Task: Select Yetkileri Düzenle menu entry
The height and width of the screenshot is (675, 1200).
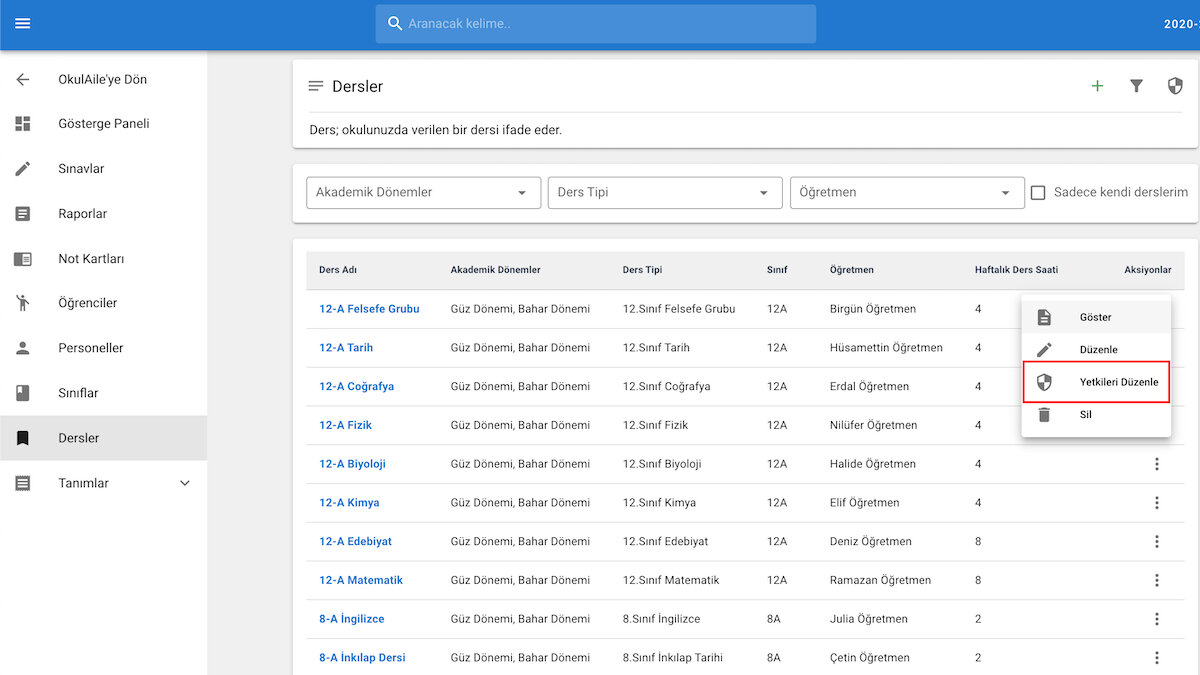Action: [1096, 382]
